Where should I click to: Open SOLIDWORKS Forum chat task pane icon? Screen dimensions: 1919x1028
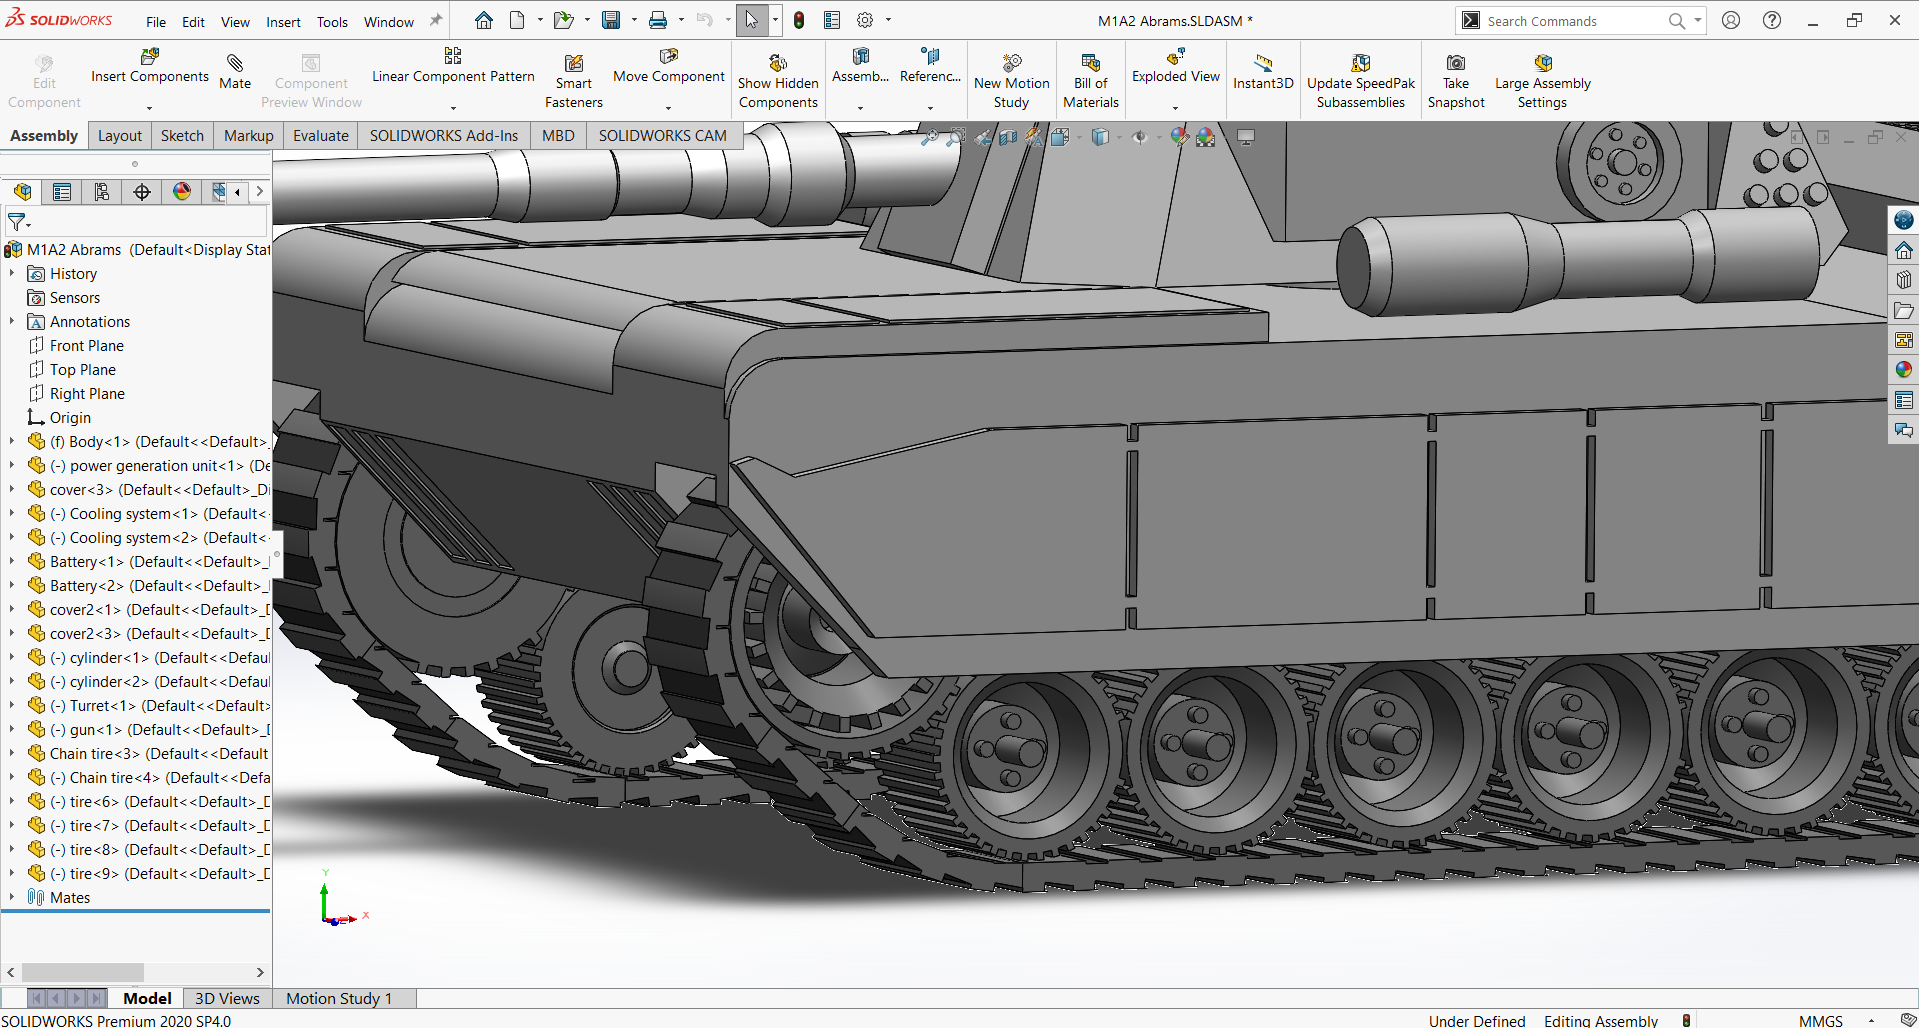(x=1904, y=431)
